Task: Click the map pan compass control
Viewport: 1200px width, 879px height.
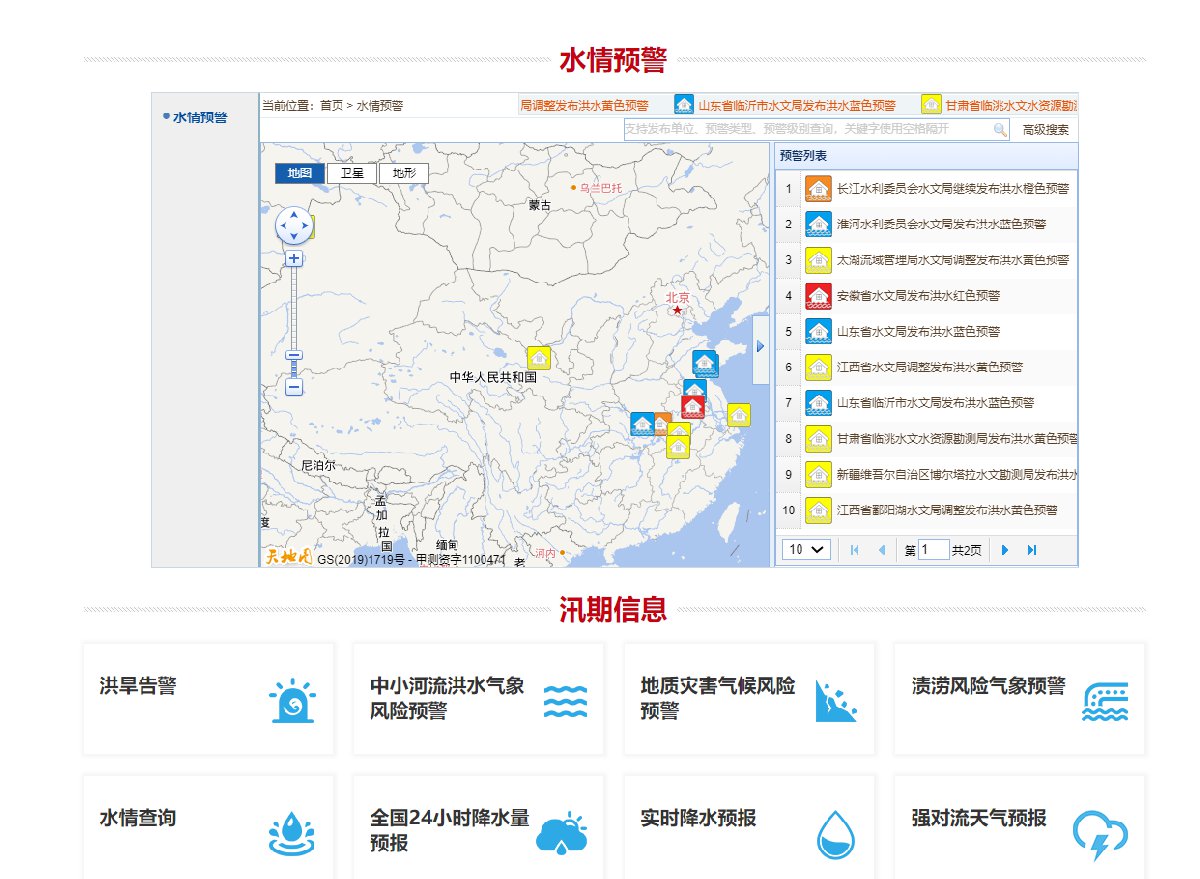Action: point(294,226)
